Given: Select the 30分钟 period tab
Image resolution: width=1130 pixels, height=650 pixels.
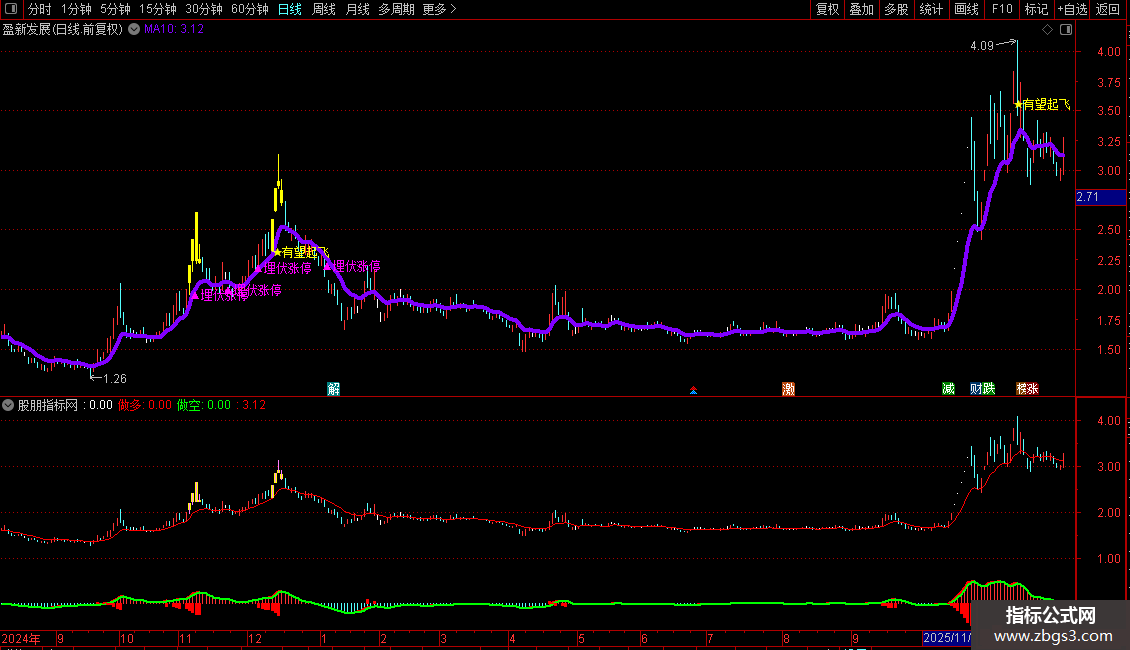Looking at the screenshot, I should tap(204, 9).
